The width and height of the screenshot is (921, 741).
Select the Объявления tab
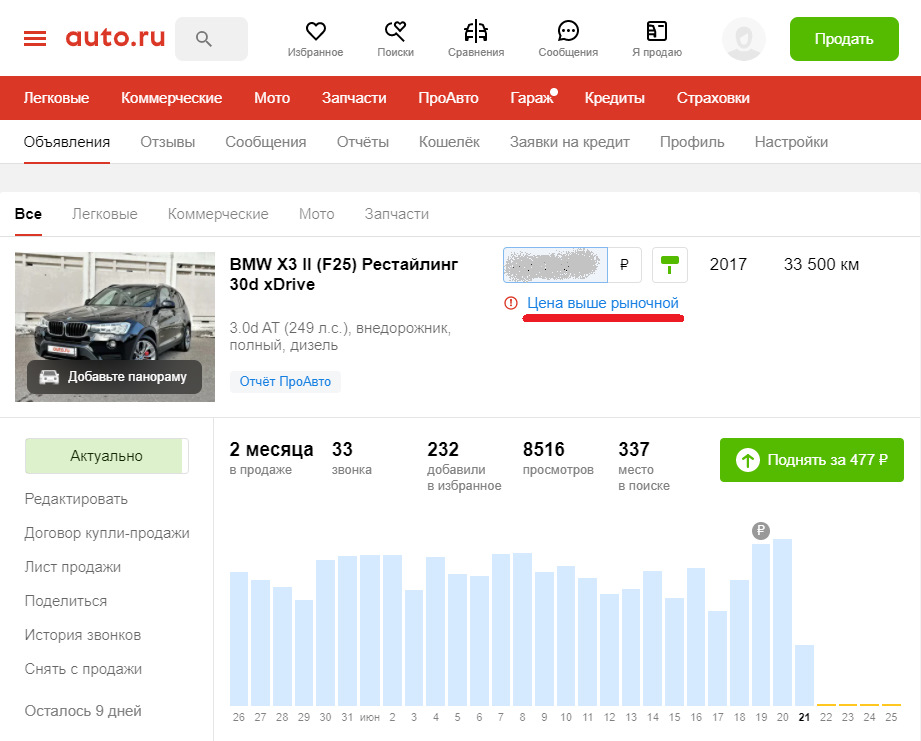tap(67, 142)
